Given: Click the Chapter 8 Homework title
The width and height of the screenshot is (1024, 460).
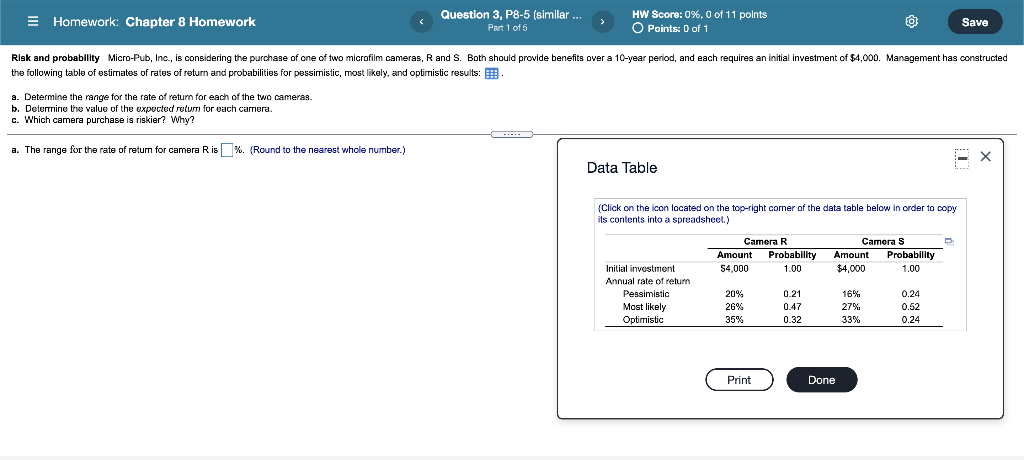Looking at the screenshot, I should click(191, 22).
